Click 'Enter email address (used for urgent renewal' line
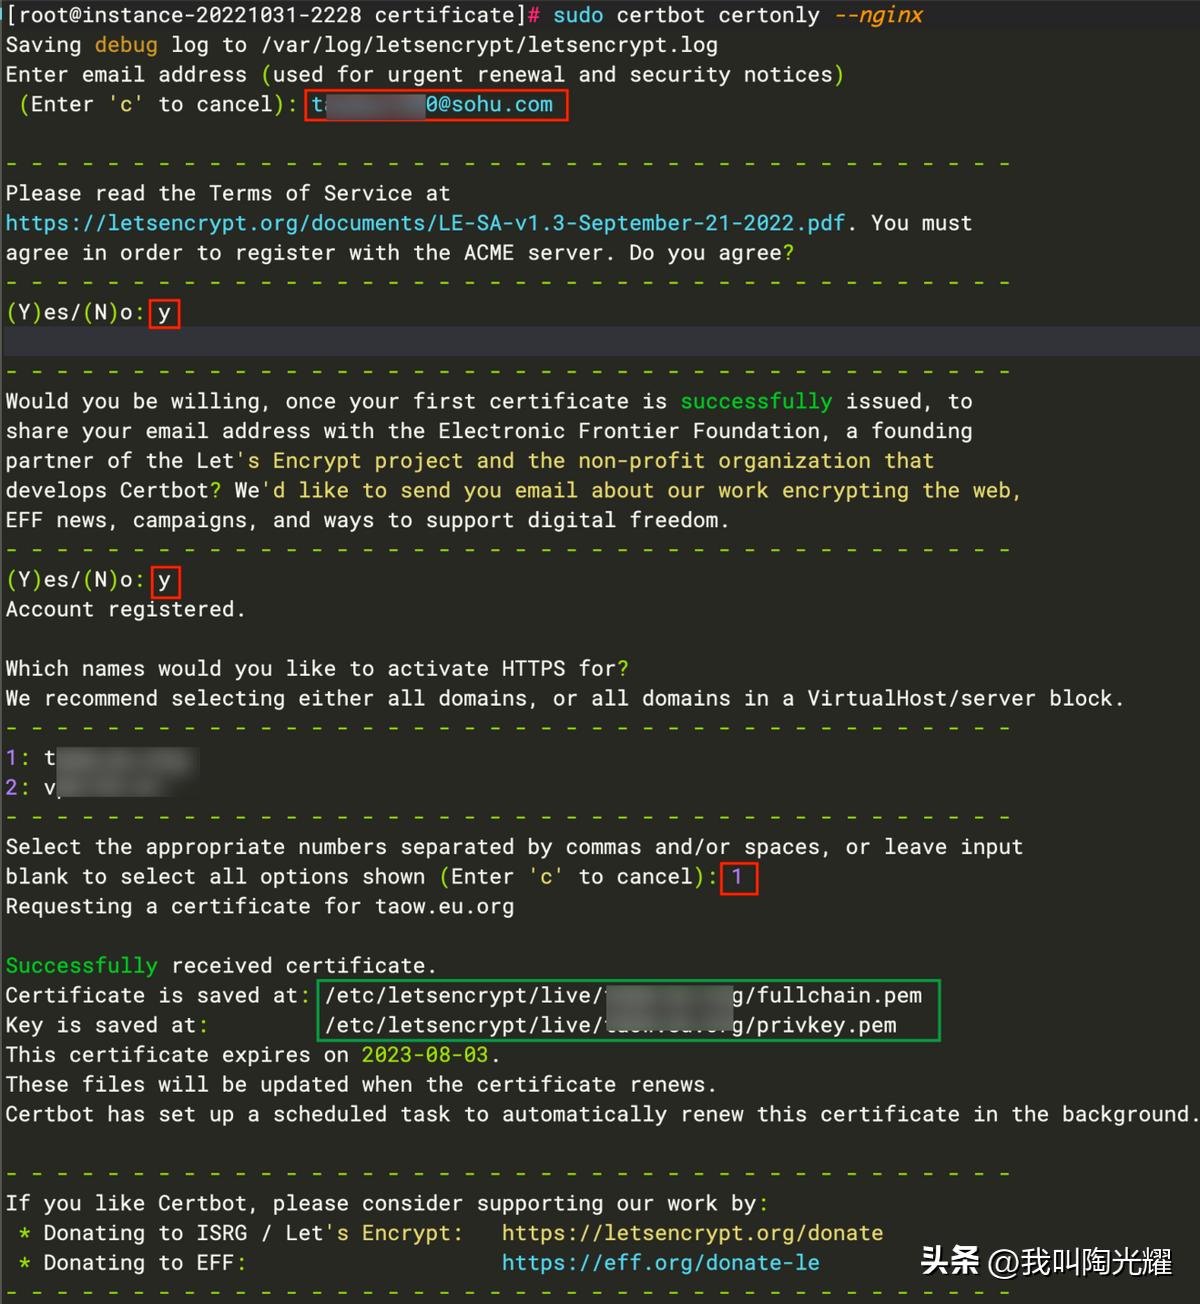Screen dimensions: 1200x1304 click(425, 75)
